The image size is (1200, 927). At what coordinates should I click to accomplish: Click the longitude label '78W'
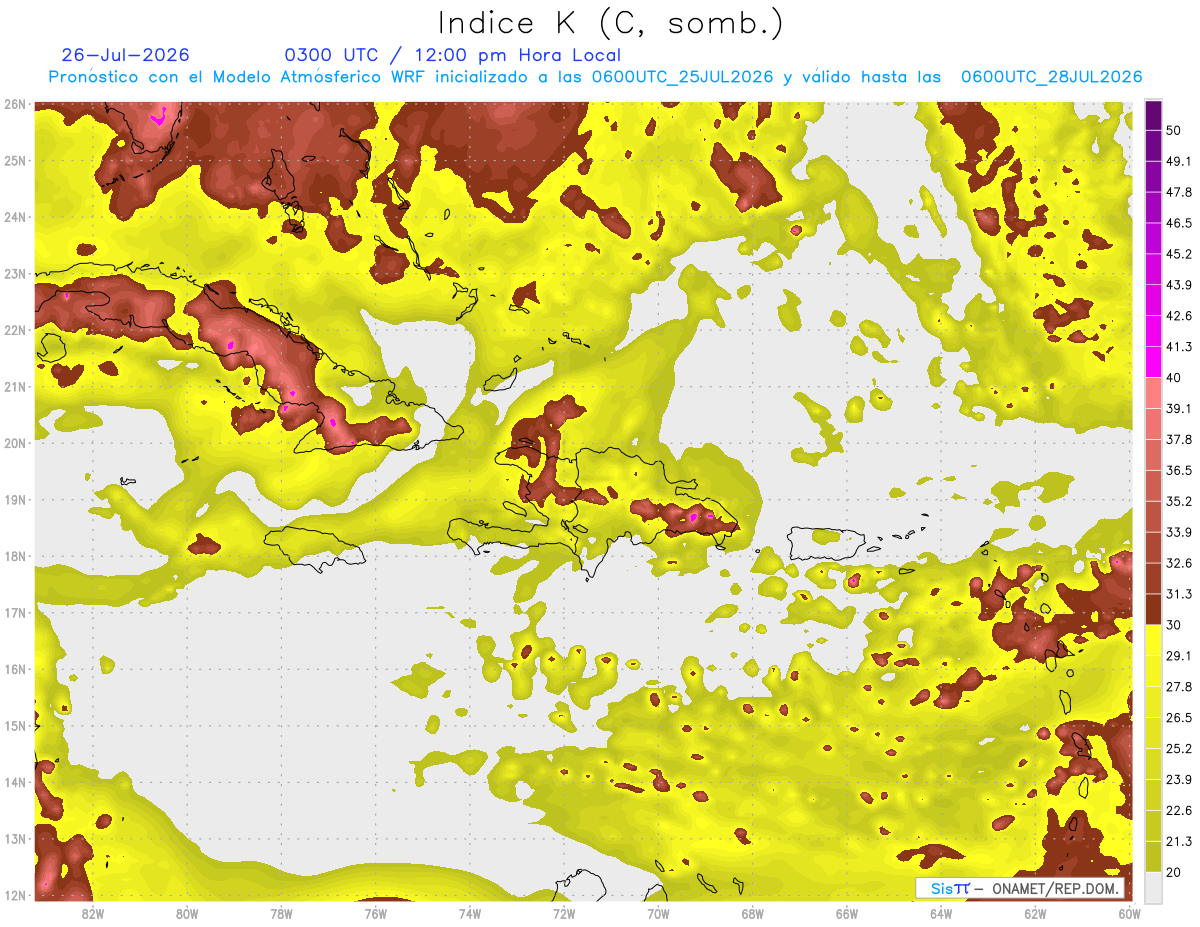pos(281,913)
